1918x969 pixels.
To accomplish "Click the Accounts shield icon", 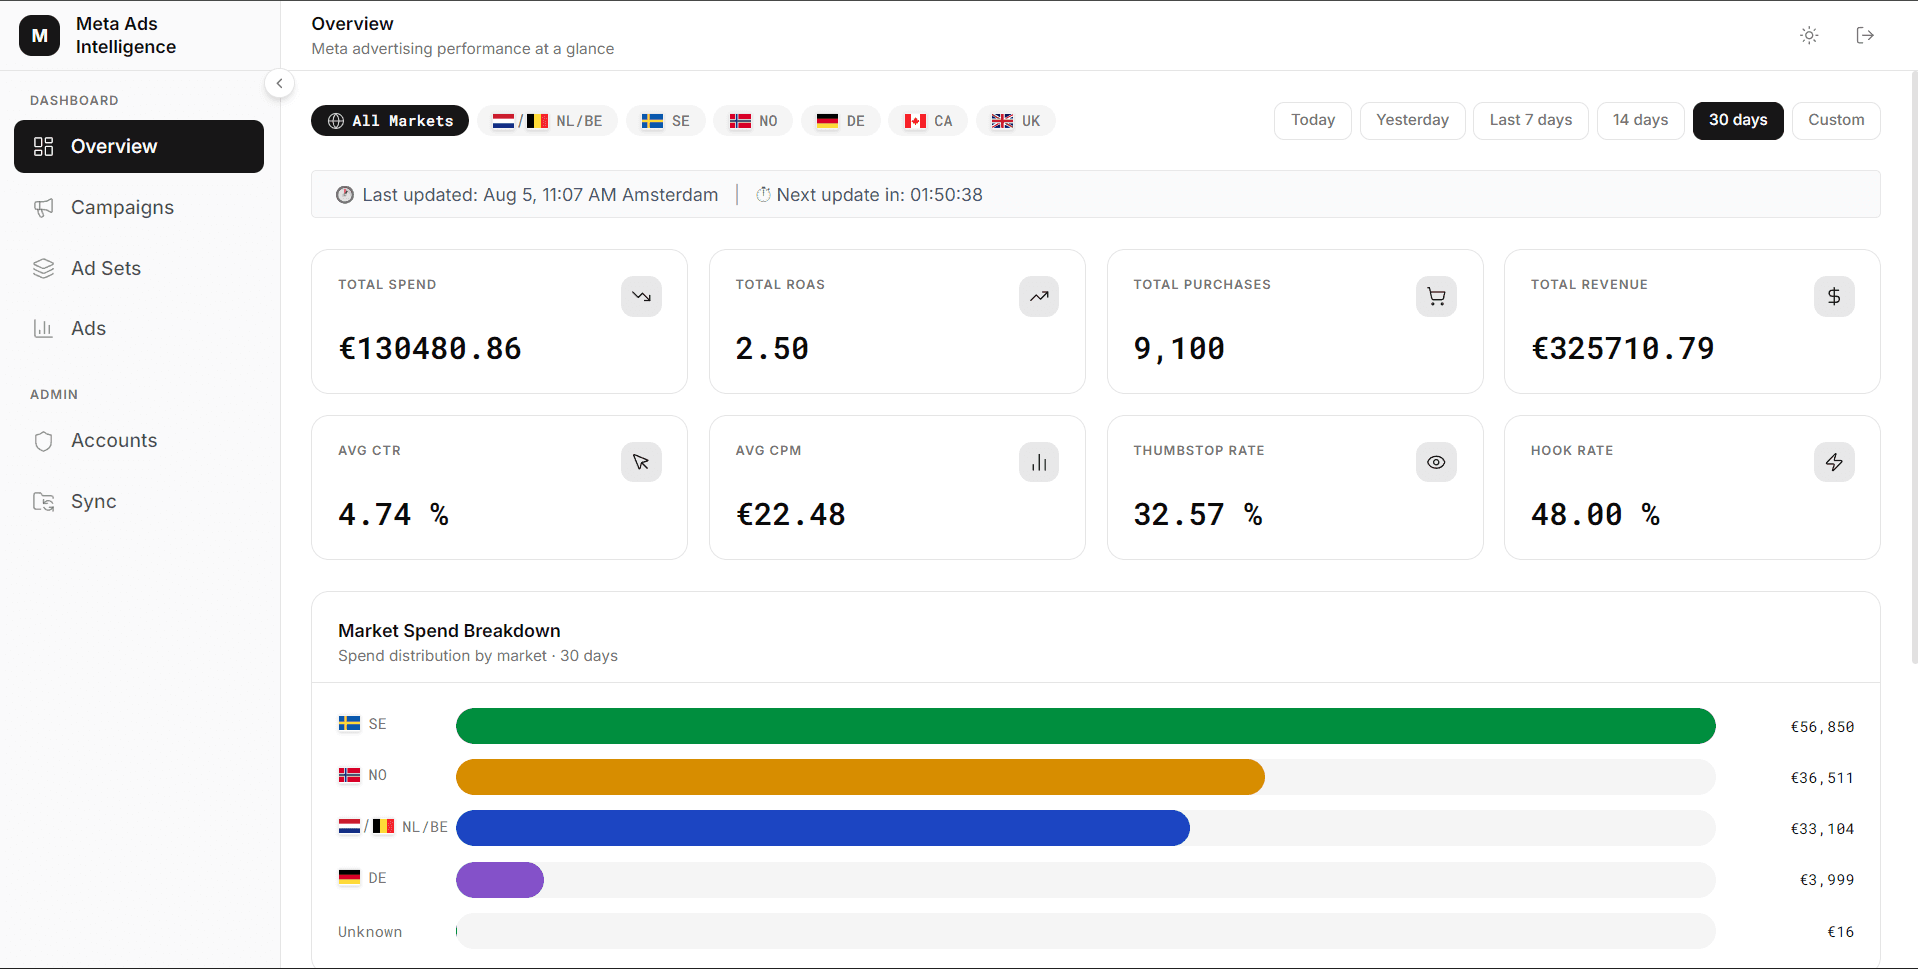I will coord(43,441).
